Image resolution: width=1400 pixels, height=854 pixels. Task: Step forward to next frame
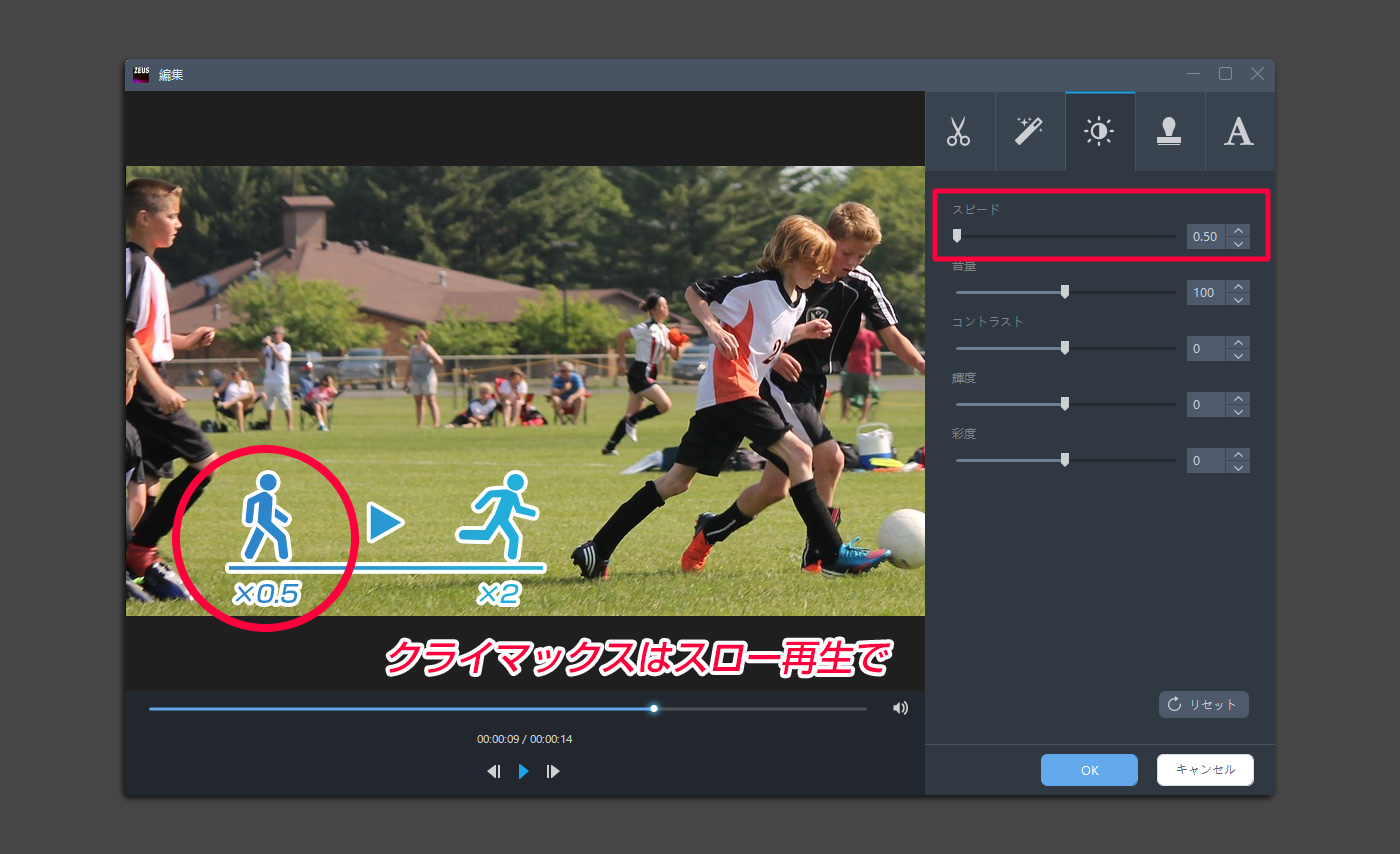click(x=553, y=771)
